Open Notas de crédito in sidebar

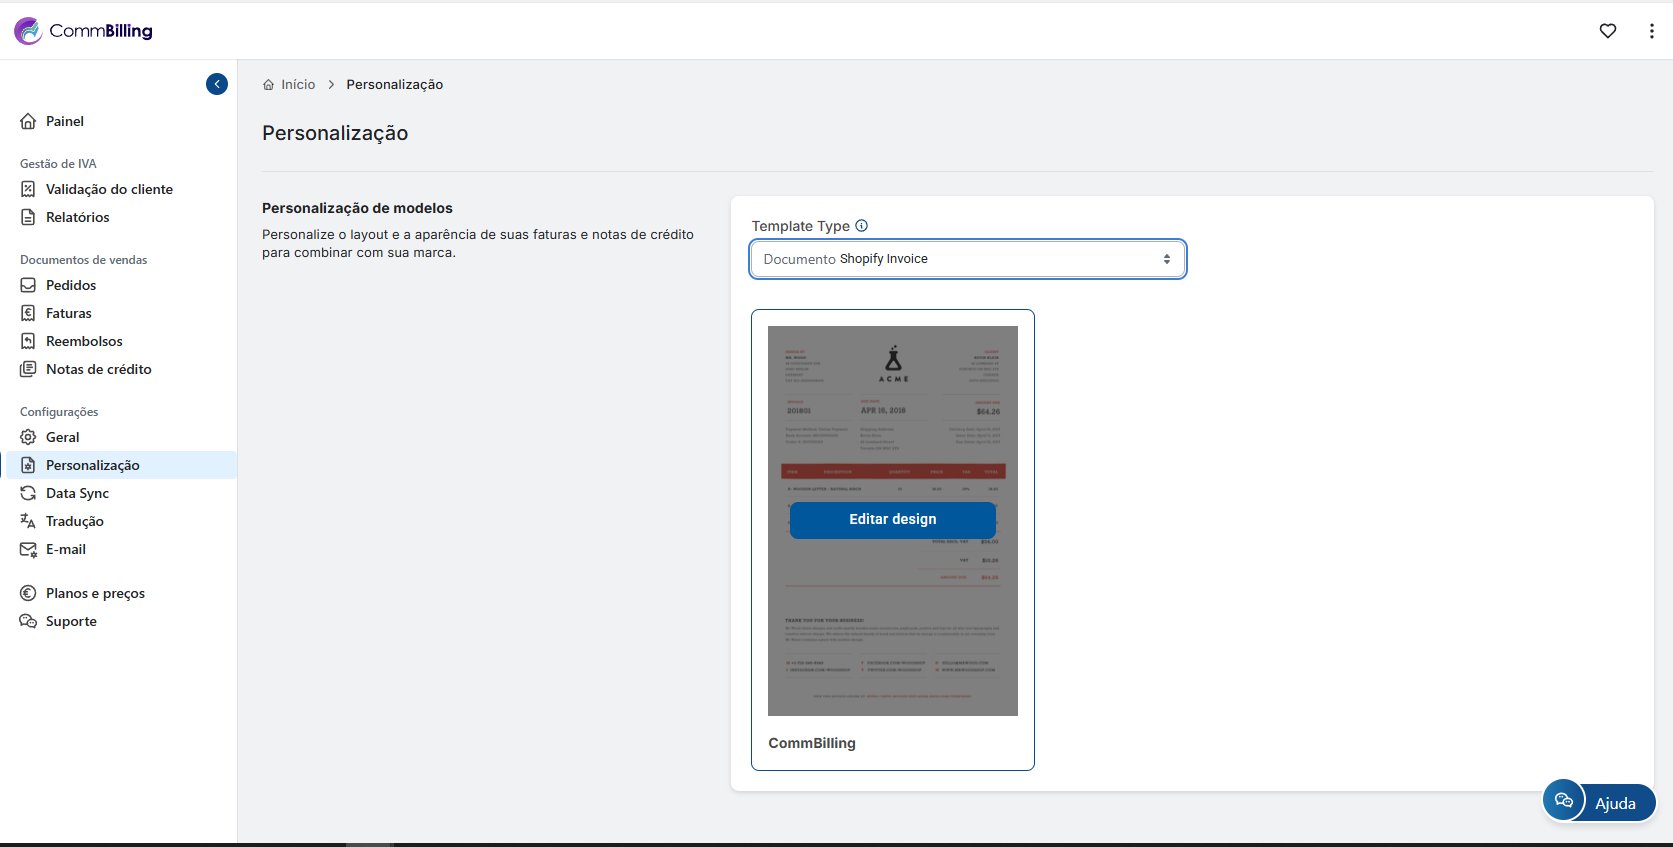click(x=98, y=369)
